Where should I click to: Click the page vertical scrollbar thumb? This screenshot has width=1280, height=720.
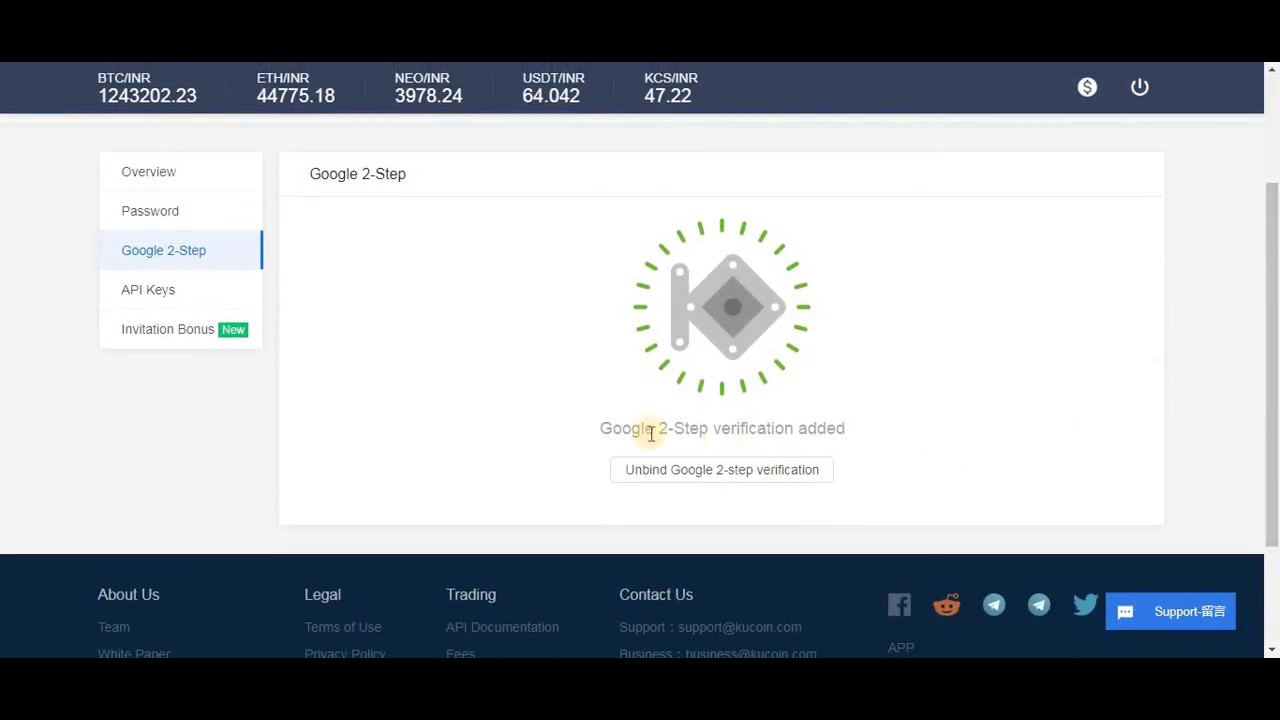[x=1272, y=365]
